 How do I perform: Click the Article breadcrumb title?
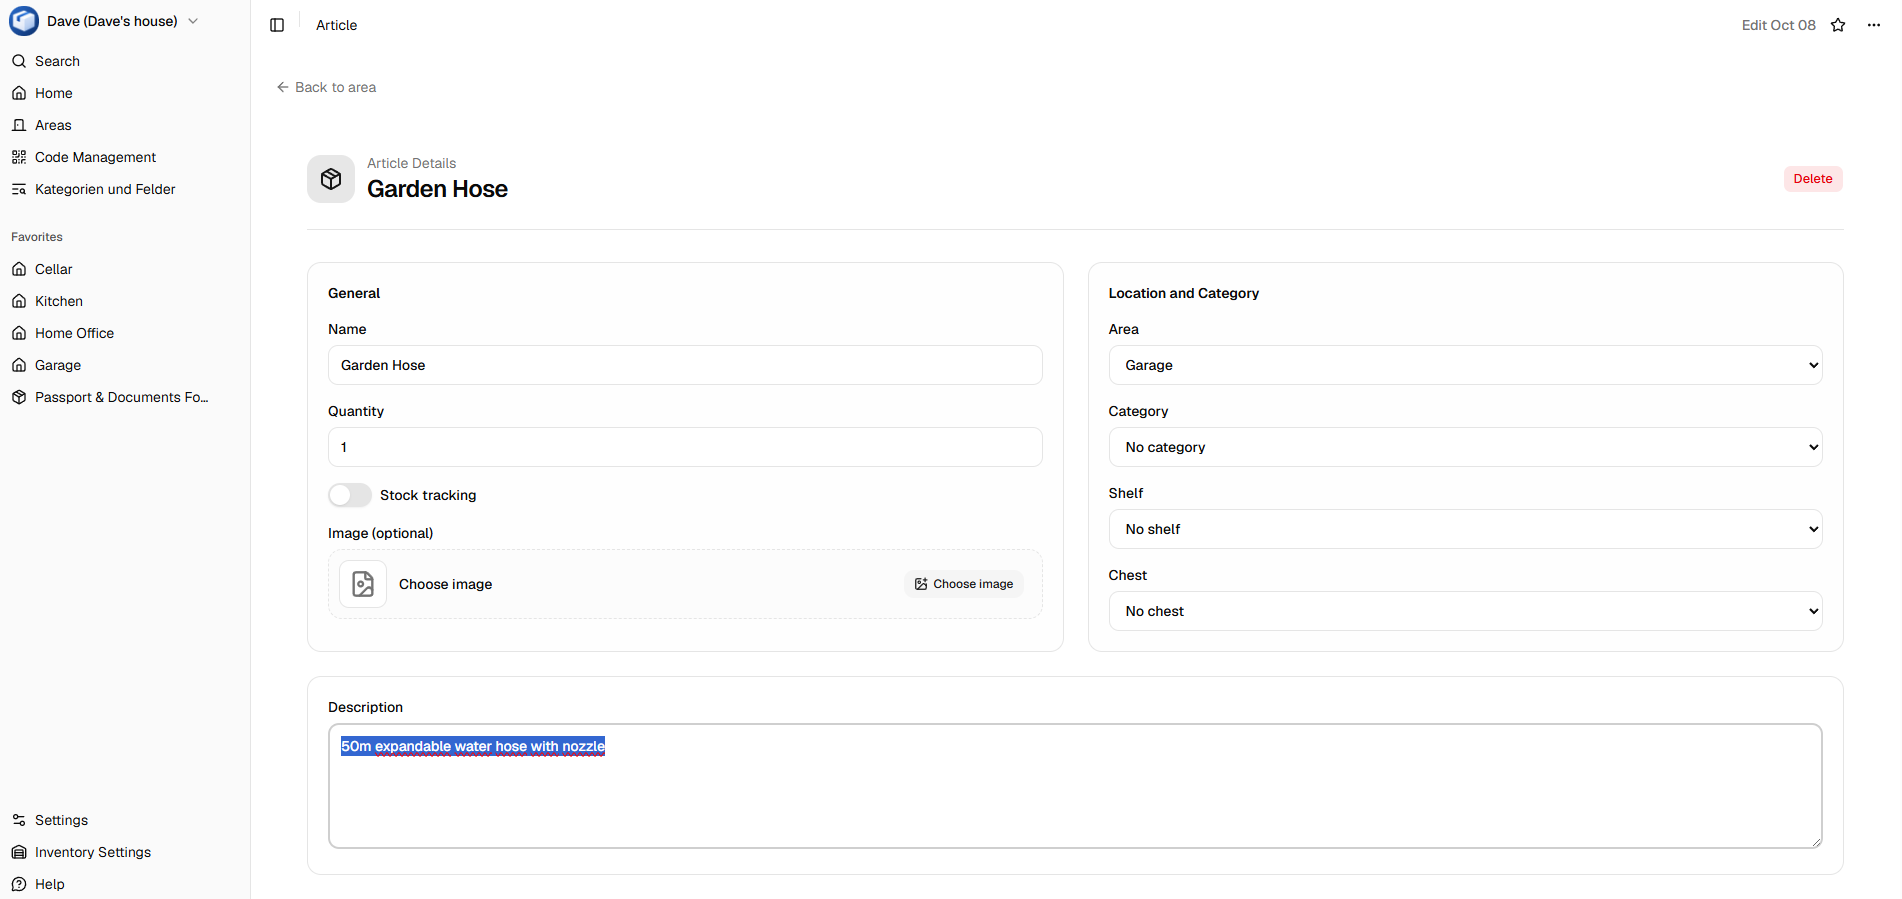coord(336,25)
